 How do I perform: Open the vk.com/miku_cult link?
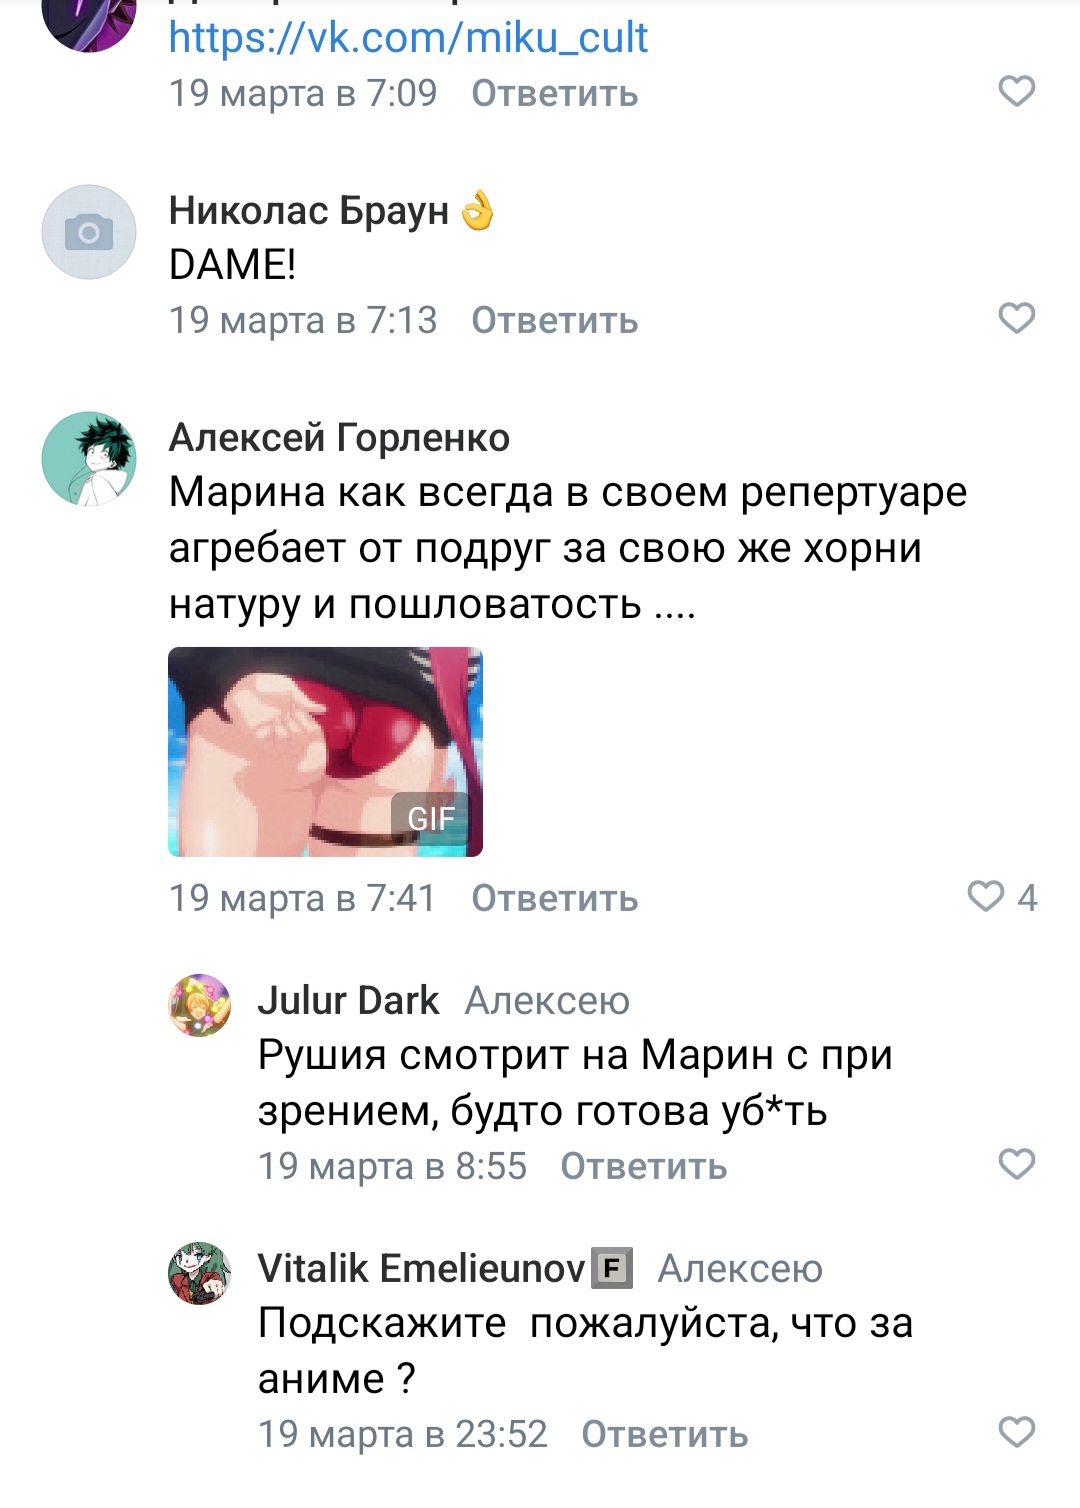[x=408, y=38]
